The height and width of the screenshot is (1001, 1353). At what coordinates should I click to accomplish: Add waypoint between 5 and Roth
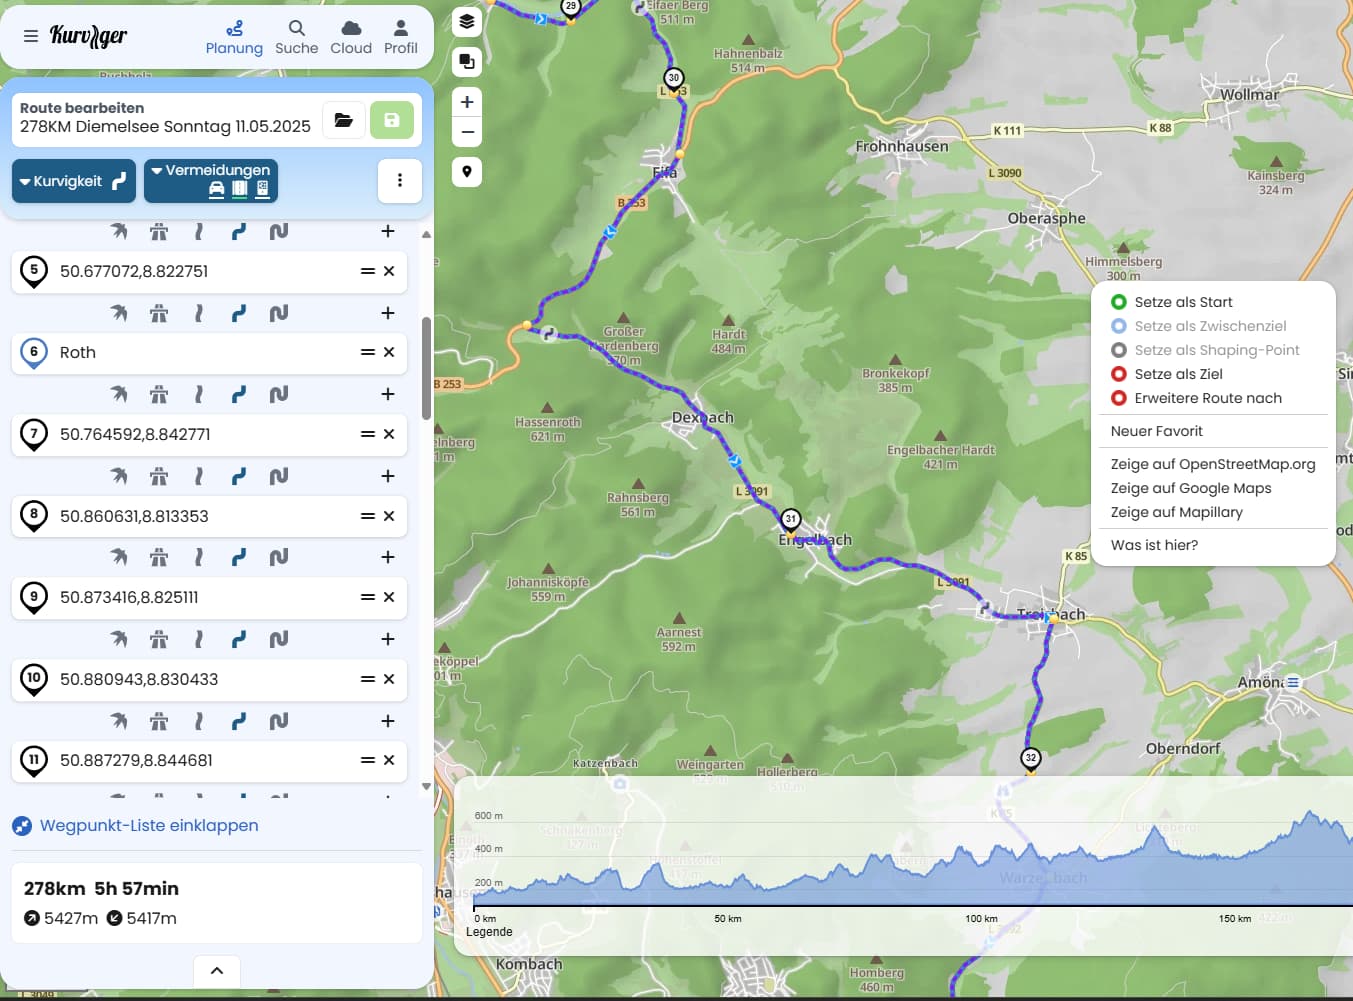[388, 313]
